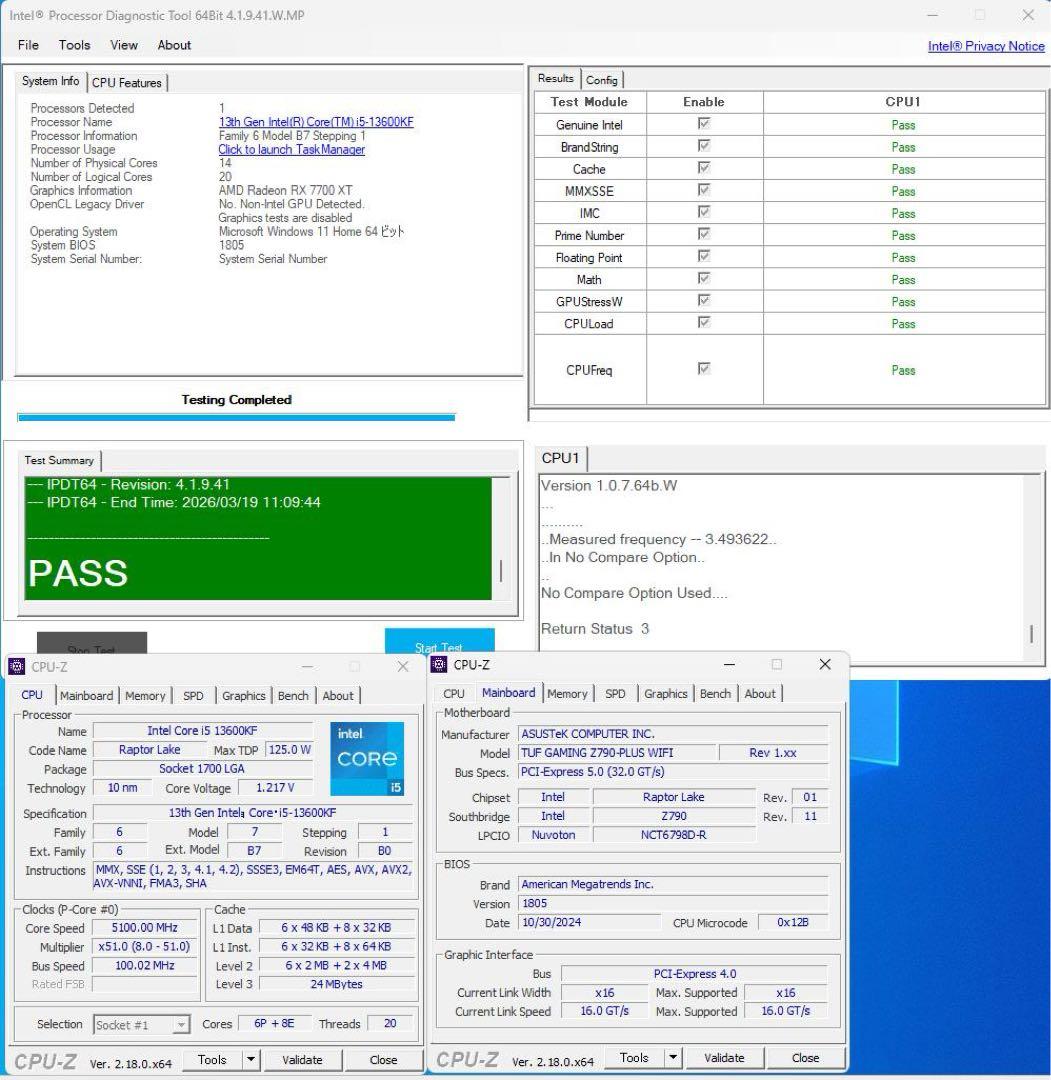
Task: Open the File menu
Action: [x=28, y=45]
